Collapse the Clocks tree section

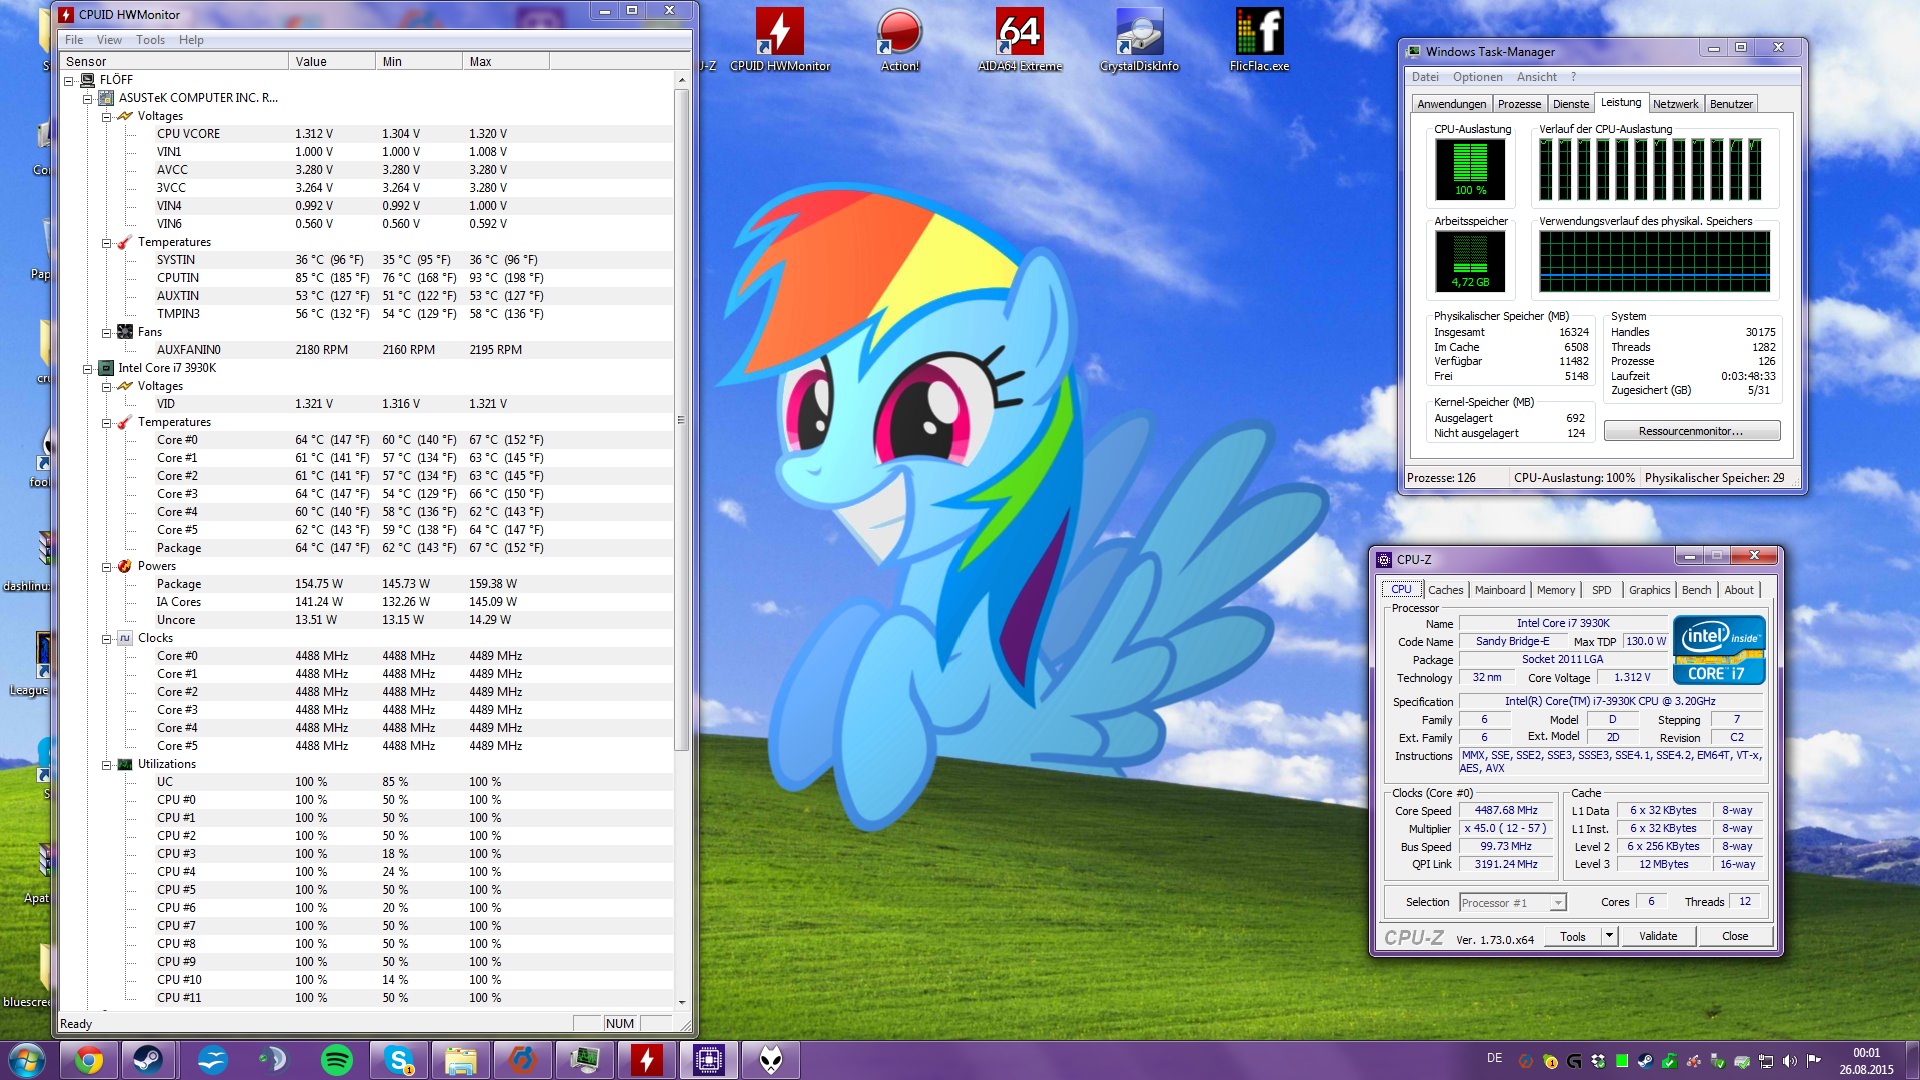pyautogui.click(x=106, y=639)
